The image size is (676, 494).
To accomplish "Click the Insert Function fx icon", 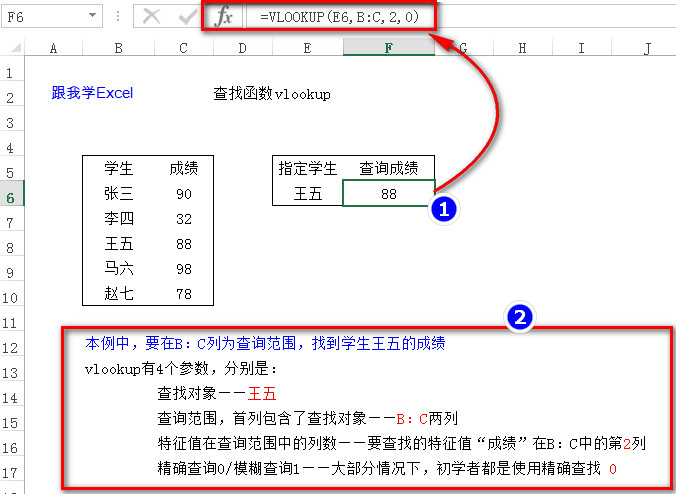I will point(224,16).
